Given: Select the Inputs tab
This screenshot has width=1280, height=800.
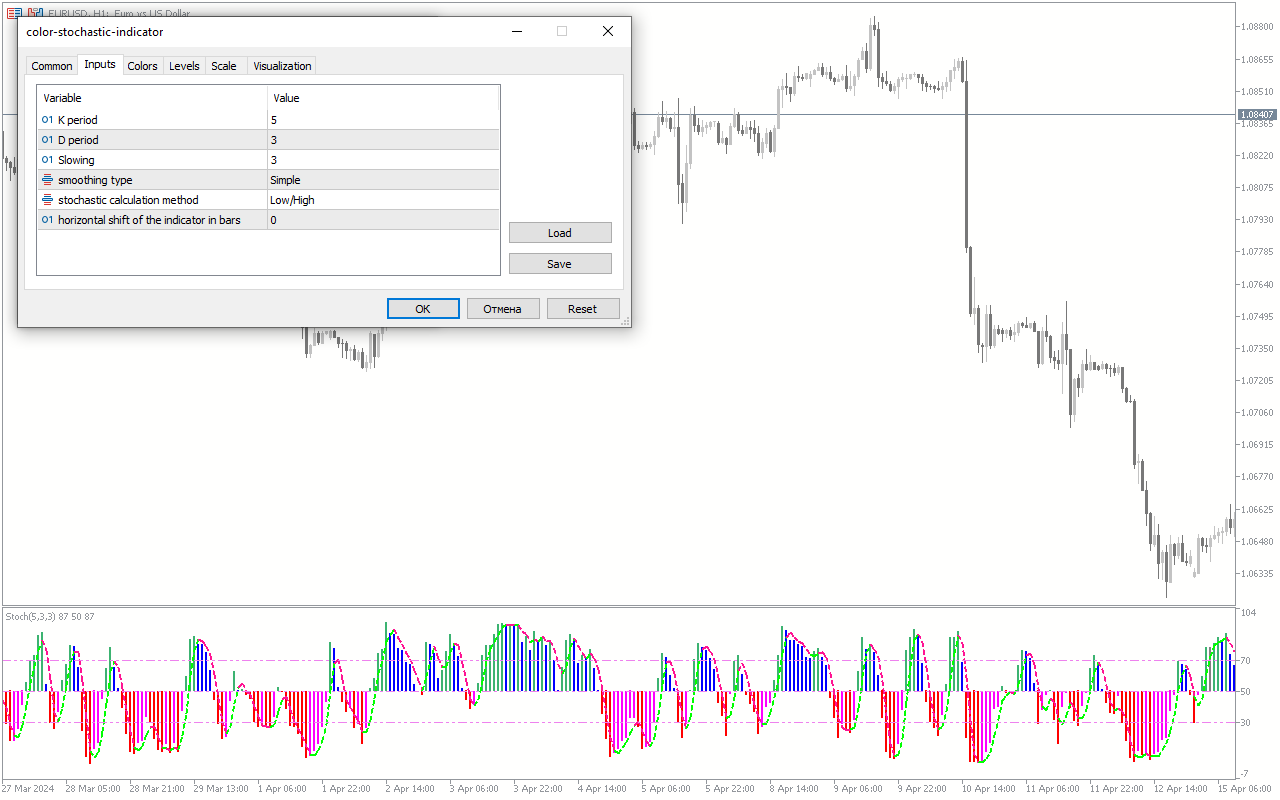Looking at the screenshot, I should 100,64.
